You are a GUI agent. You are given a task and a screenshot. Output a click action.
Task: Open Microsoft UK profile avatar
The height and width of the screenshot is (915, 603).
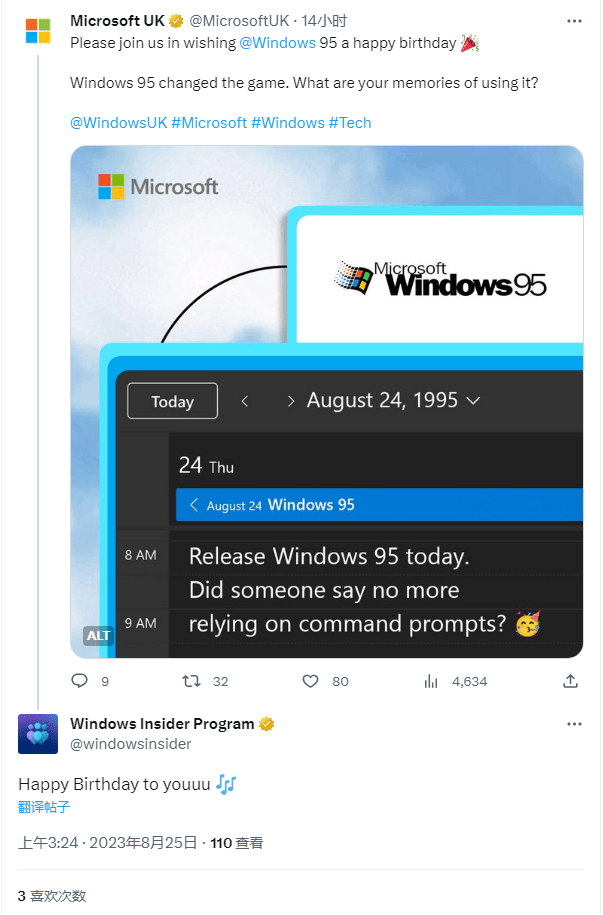coord(38,30)
